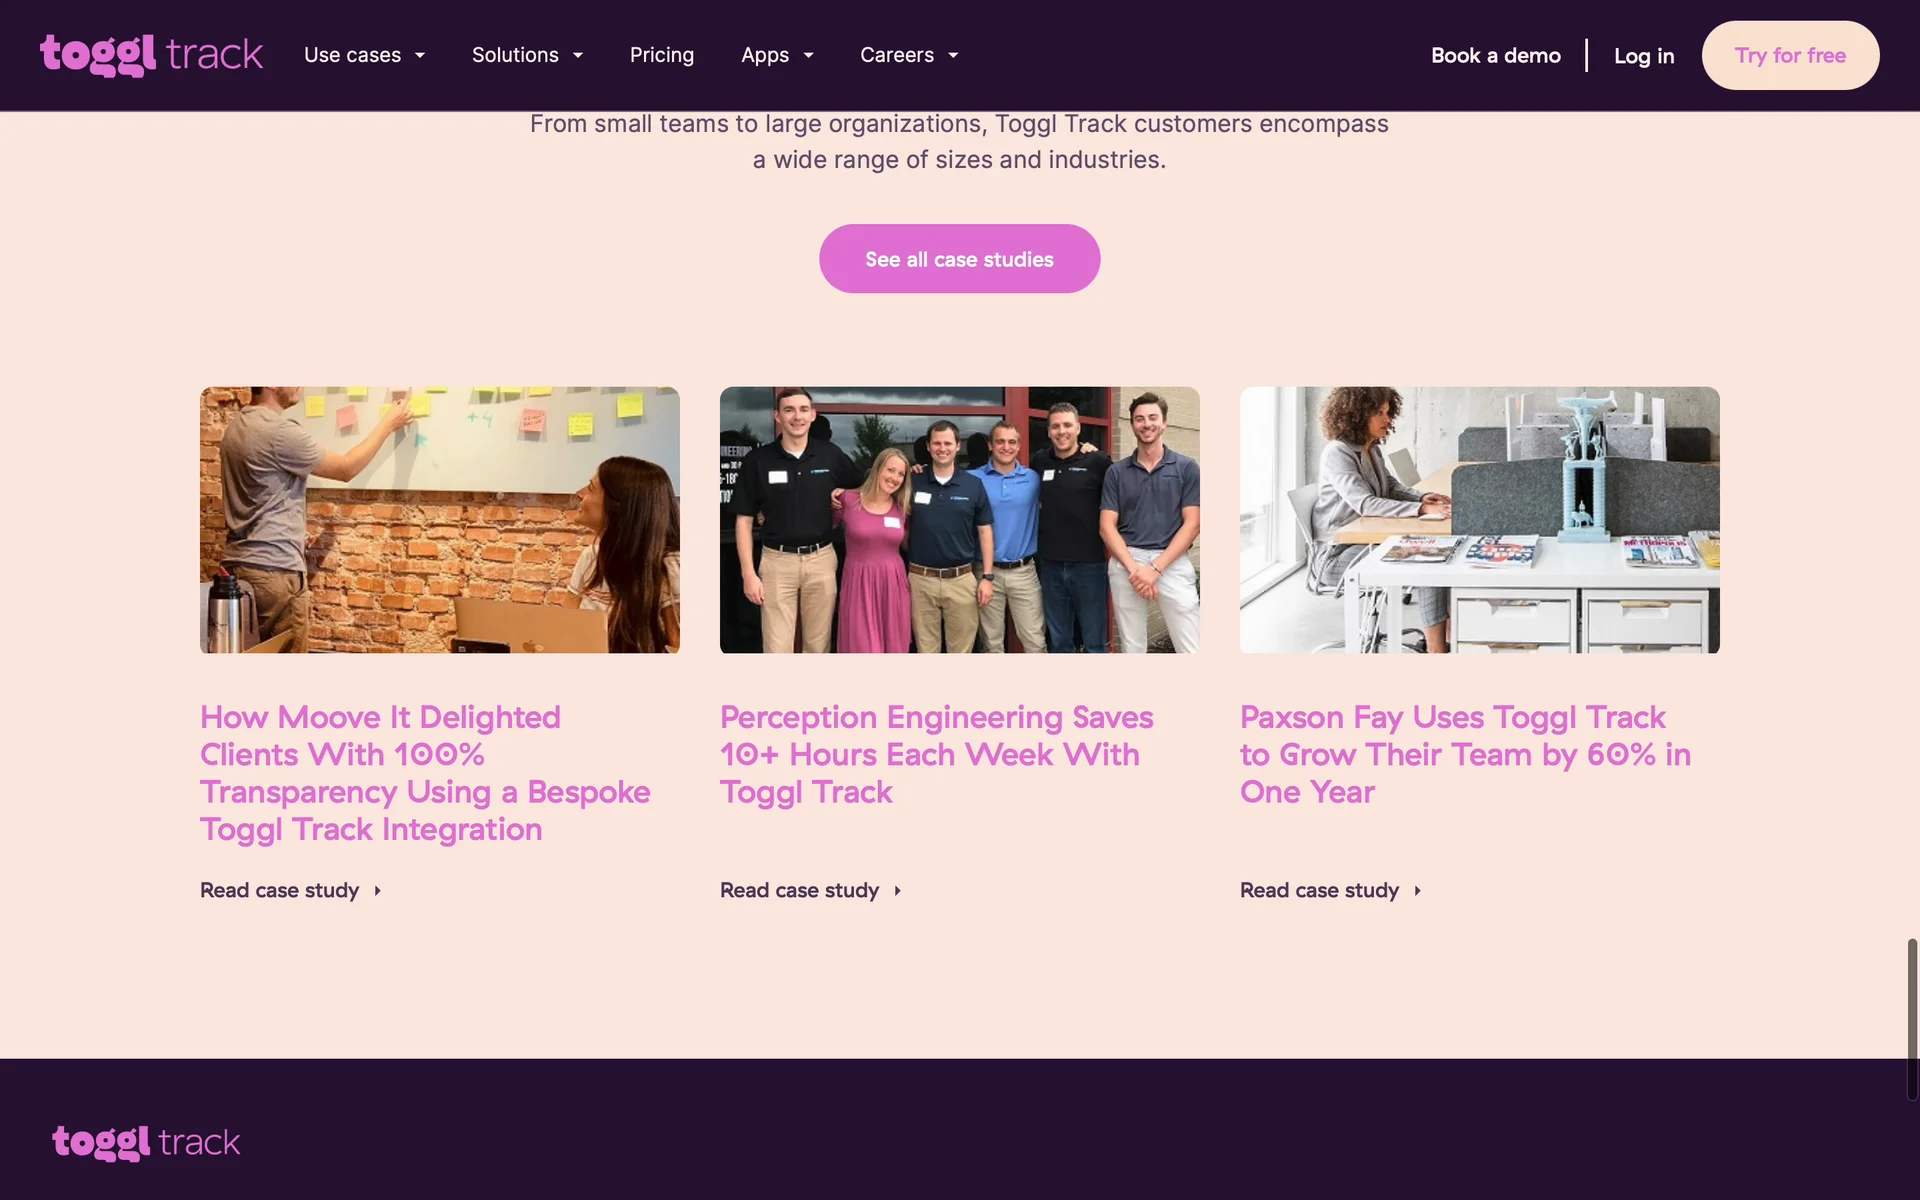This screenshot has height=1200, width=1920.
Task: Click See all case studies button
Action: pos(959,259)
